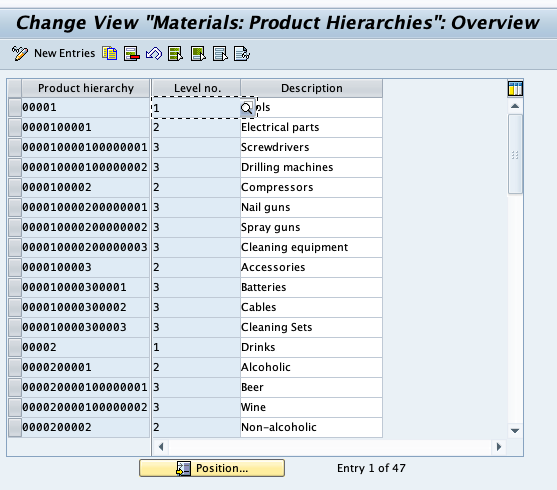
Task: Click hierarchy cell 0000100002
Action: (86, 188)
